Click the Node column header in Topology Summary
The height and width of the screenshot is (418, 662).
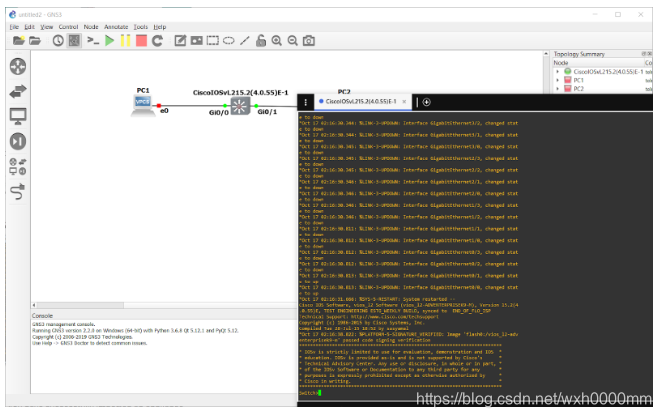coord(598,63)
